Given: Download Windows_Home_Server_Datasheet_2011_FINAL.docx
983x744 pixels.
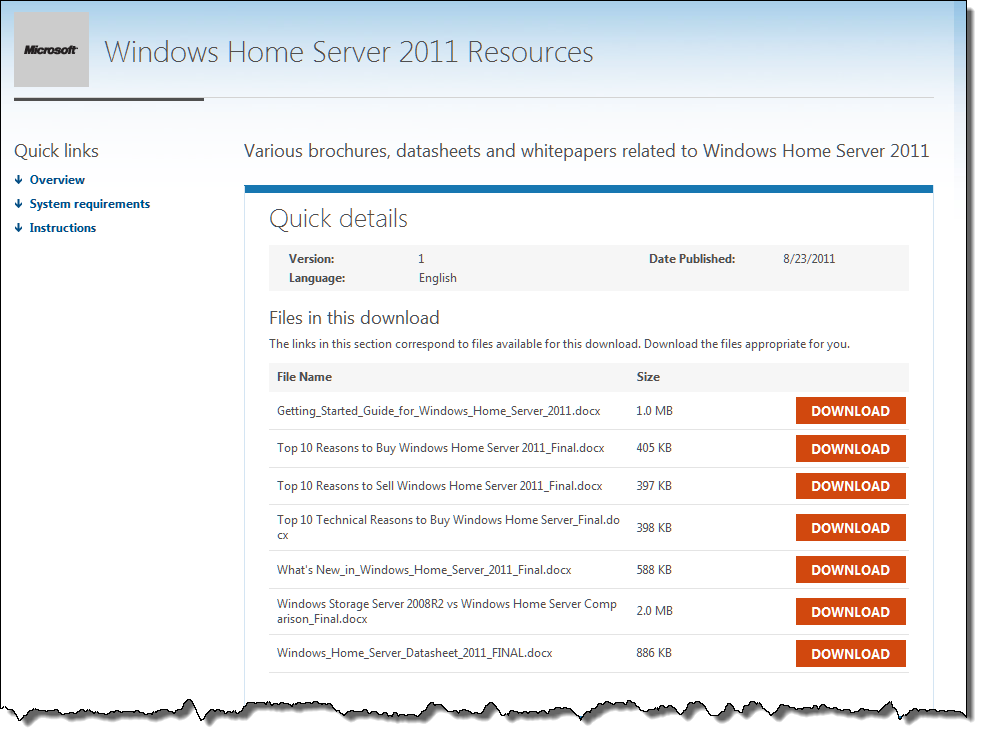Looking at the screenshot, I should (x=851, y=654).
